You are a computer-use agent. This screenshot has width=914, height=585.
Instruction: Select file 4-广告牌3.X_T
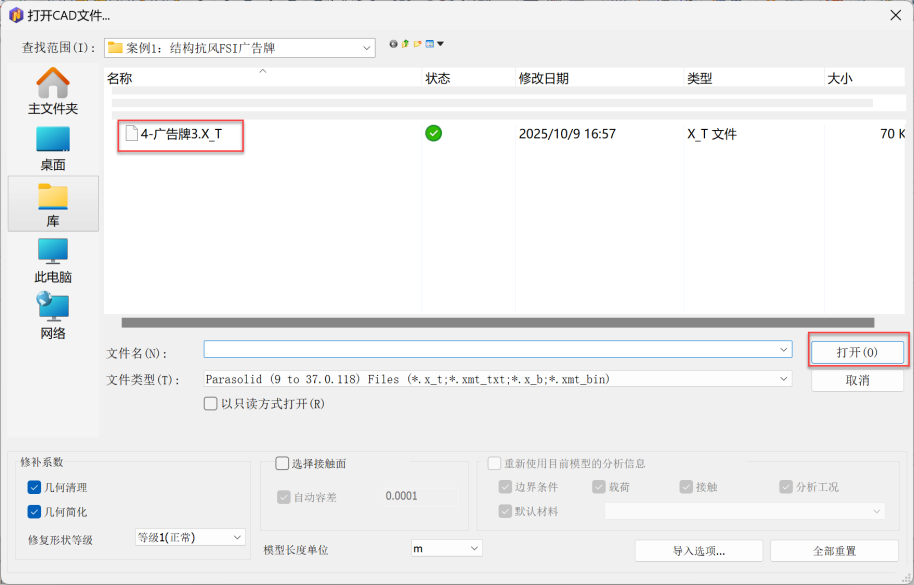click(x=181, y=133)
